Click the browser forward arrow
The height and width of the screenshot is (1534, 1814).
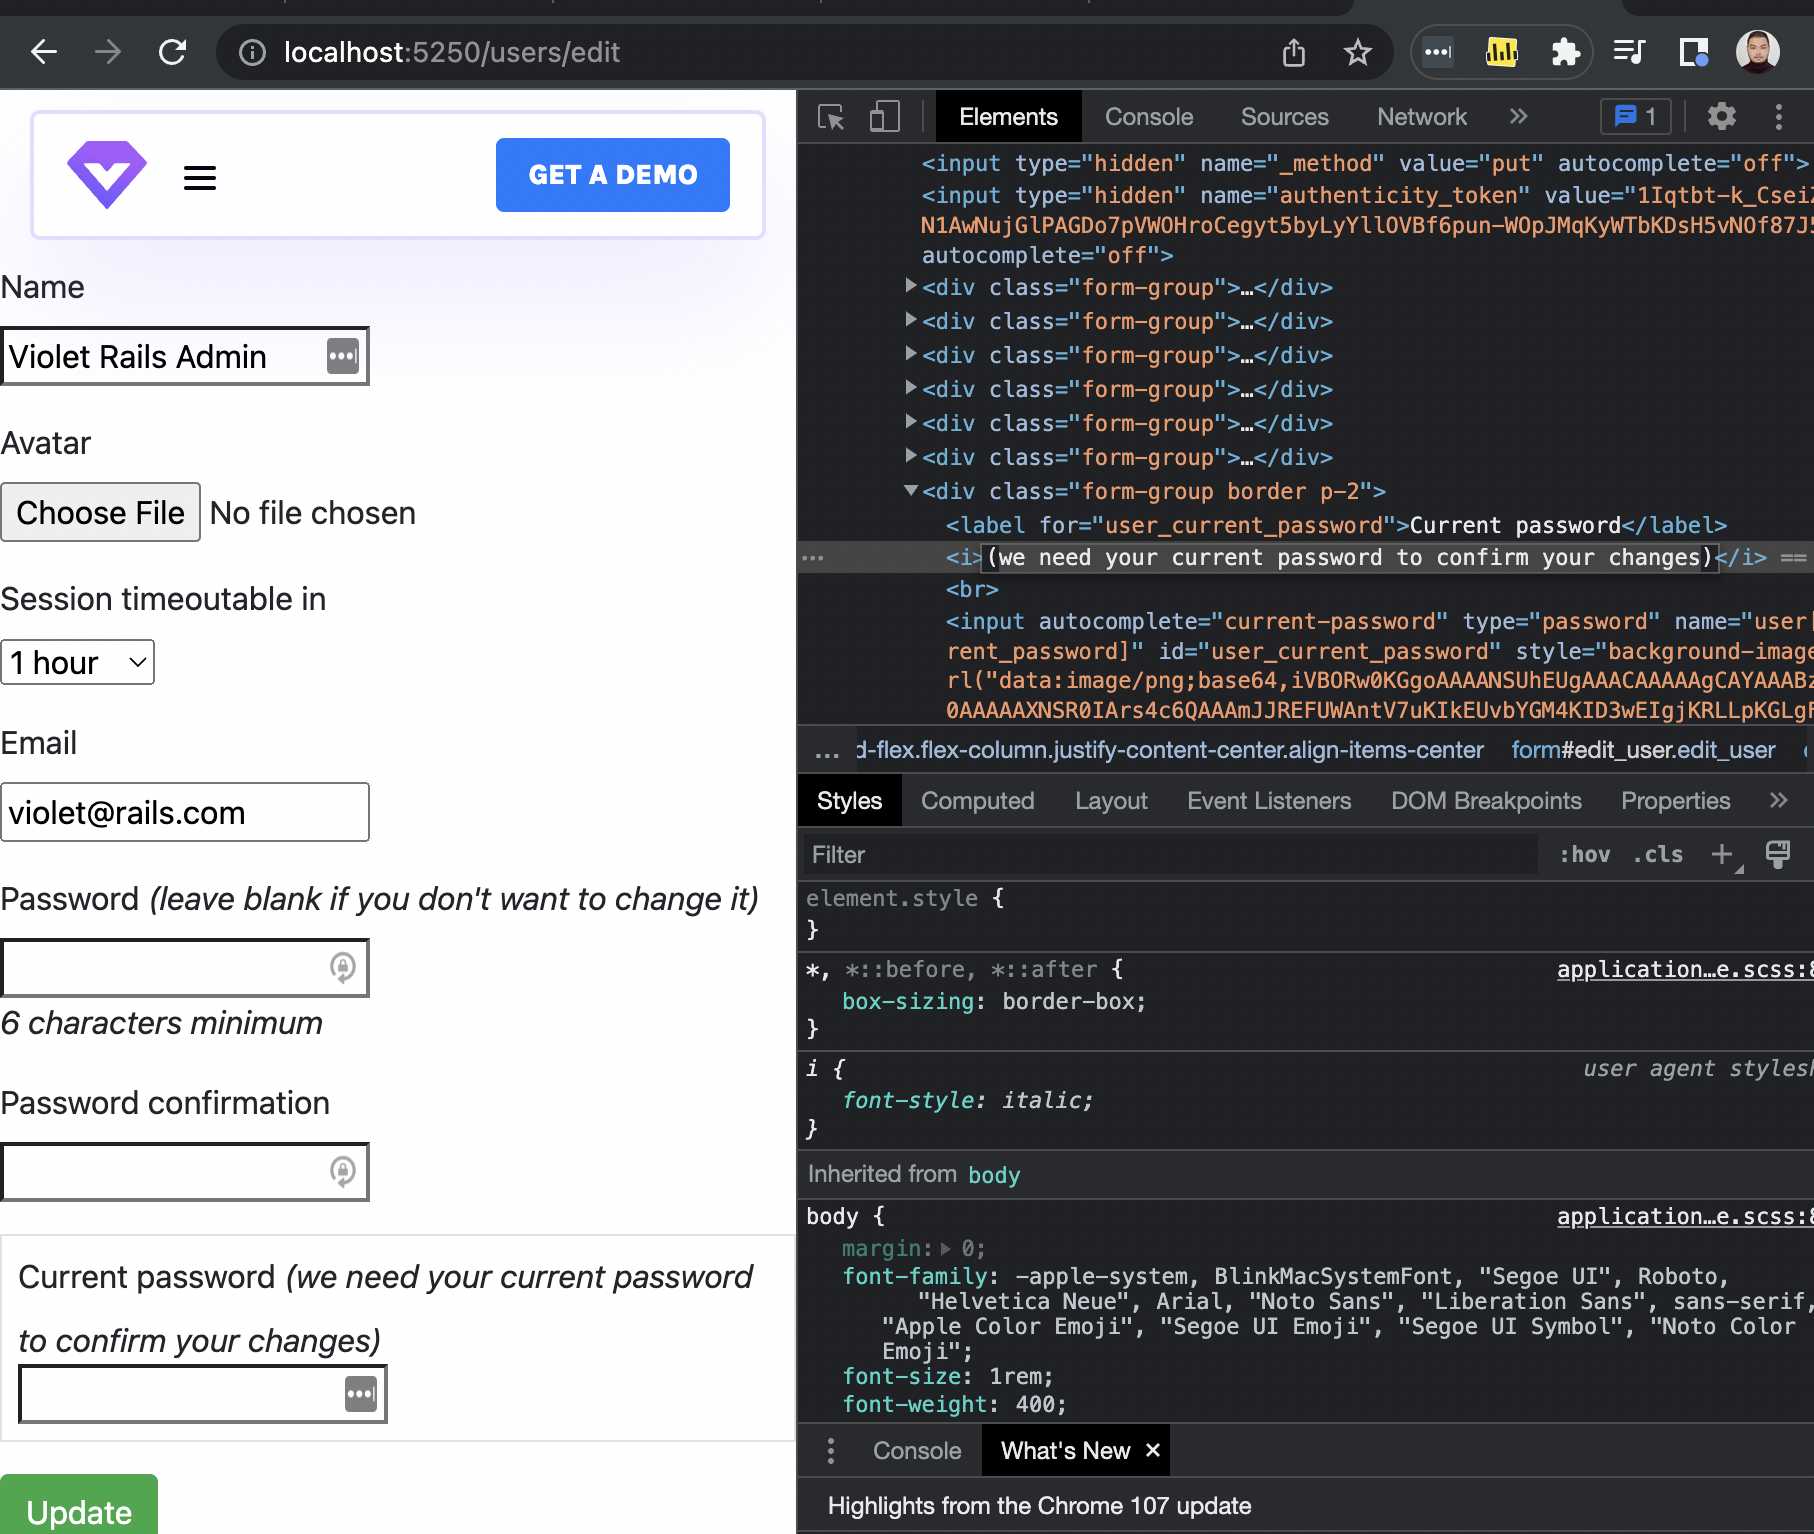click(x=108, y=52)
